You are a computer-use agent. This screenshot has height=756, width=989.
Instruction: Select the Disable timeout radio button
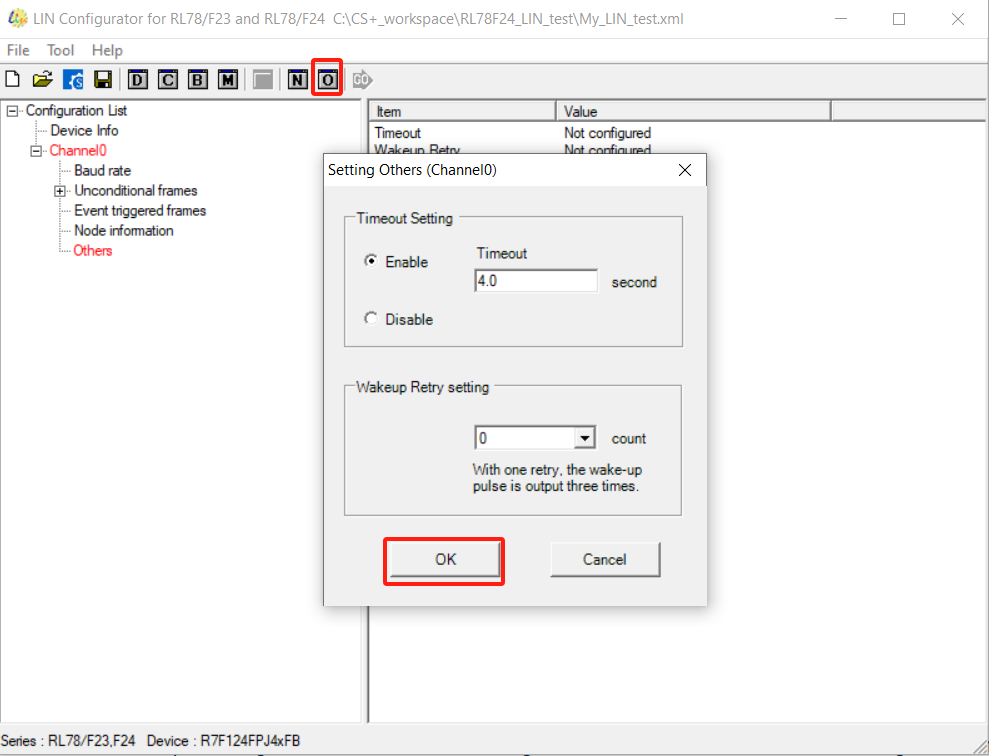coord(371,318)
